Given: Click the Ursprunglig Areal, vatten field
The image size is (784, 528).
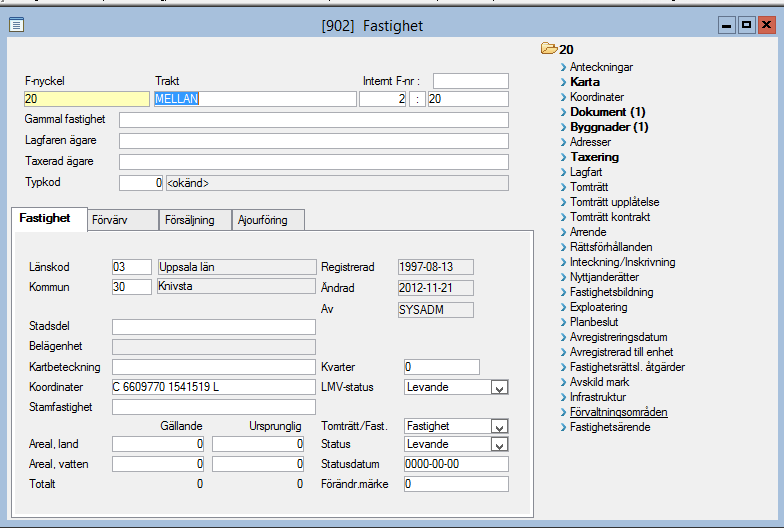Looking at the screenshot, I should tap(258, 464).
